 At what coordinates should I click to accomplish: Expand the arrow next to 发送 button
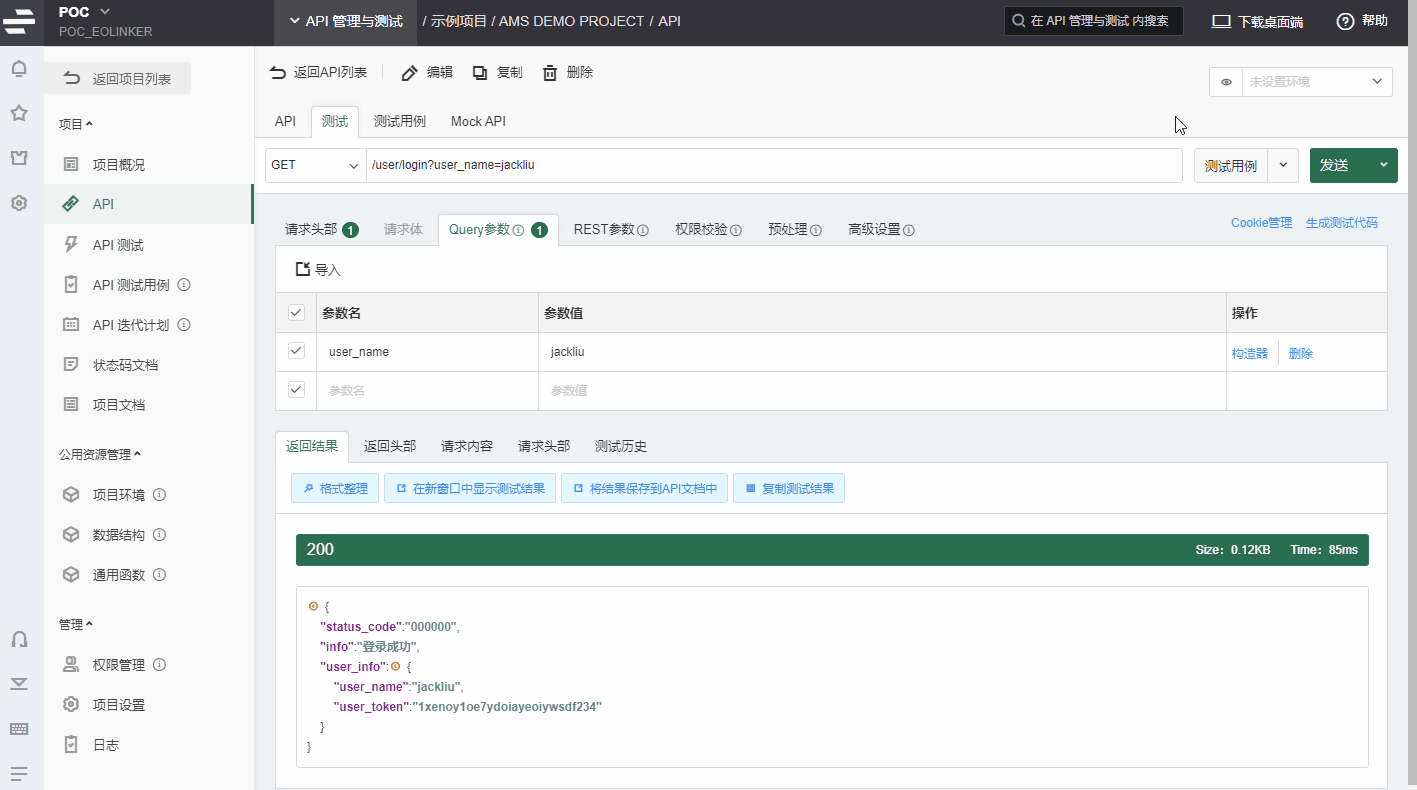pos(1383,166)
